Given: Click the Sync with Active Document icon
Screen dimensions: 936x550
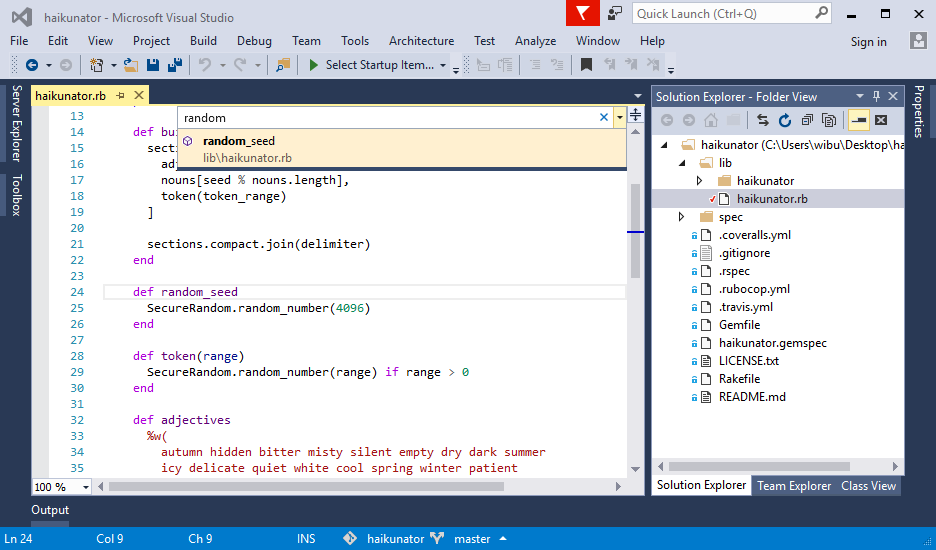Looking at the screenshot, I should pyautogui.click(x=763, y=120).
